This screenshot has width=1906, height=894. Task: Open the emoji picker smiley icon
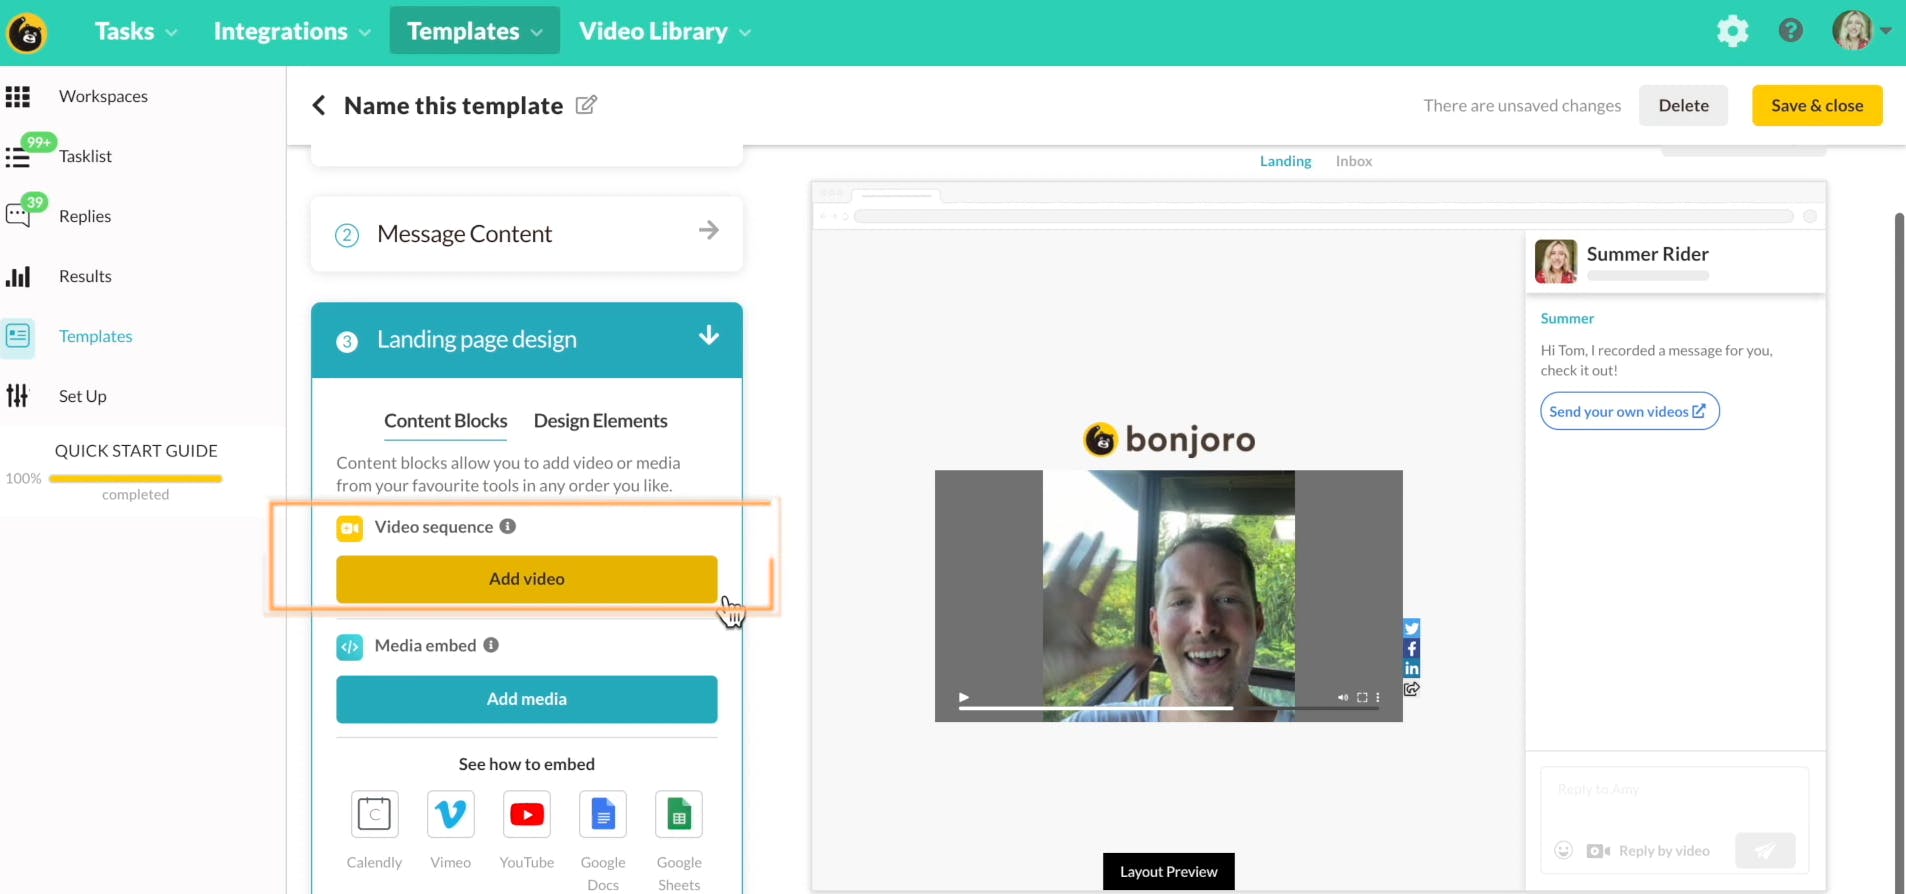click(x=1564, y=851)
